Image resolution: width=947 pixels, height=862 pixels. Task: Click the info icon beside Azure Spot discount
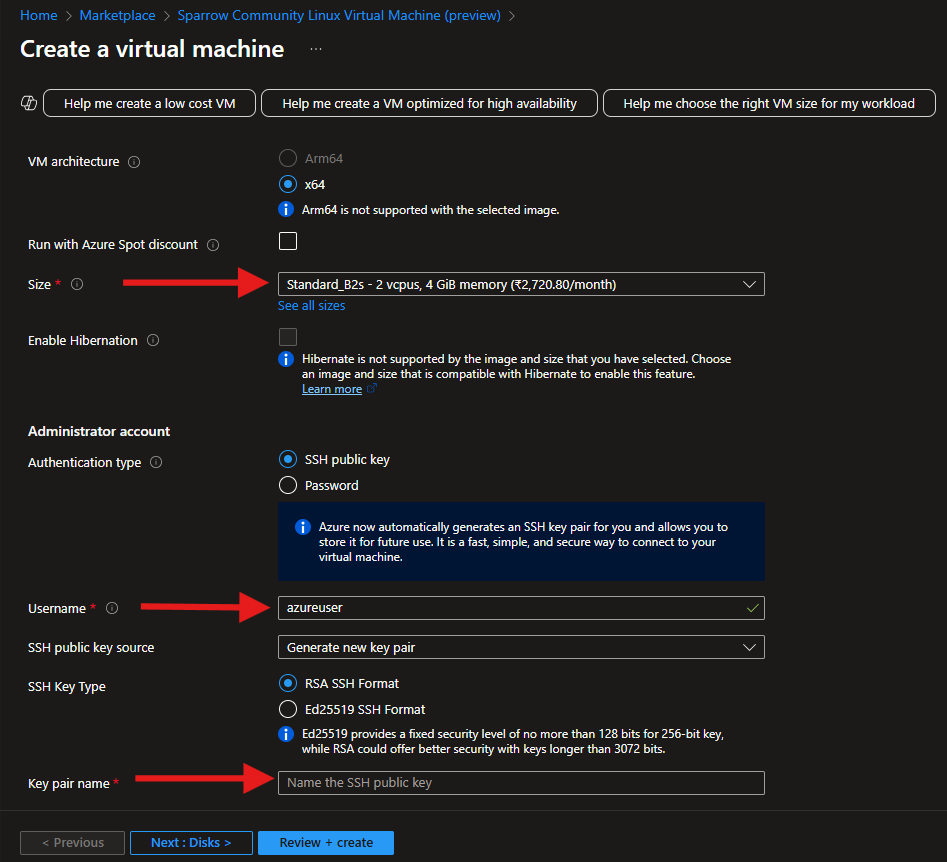click(212, 244)
